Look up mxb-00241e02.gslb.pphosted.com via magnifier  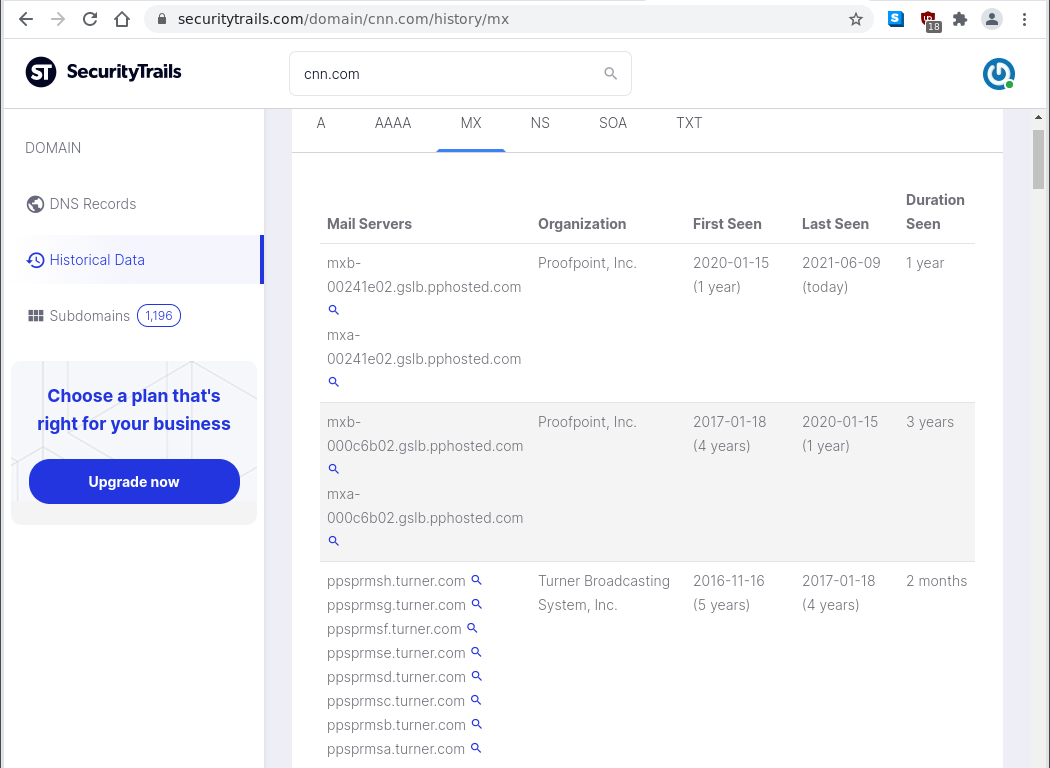(x=333, y=310)
